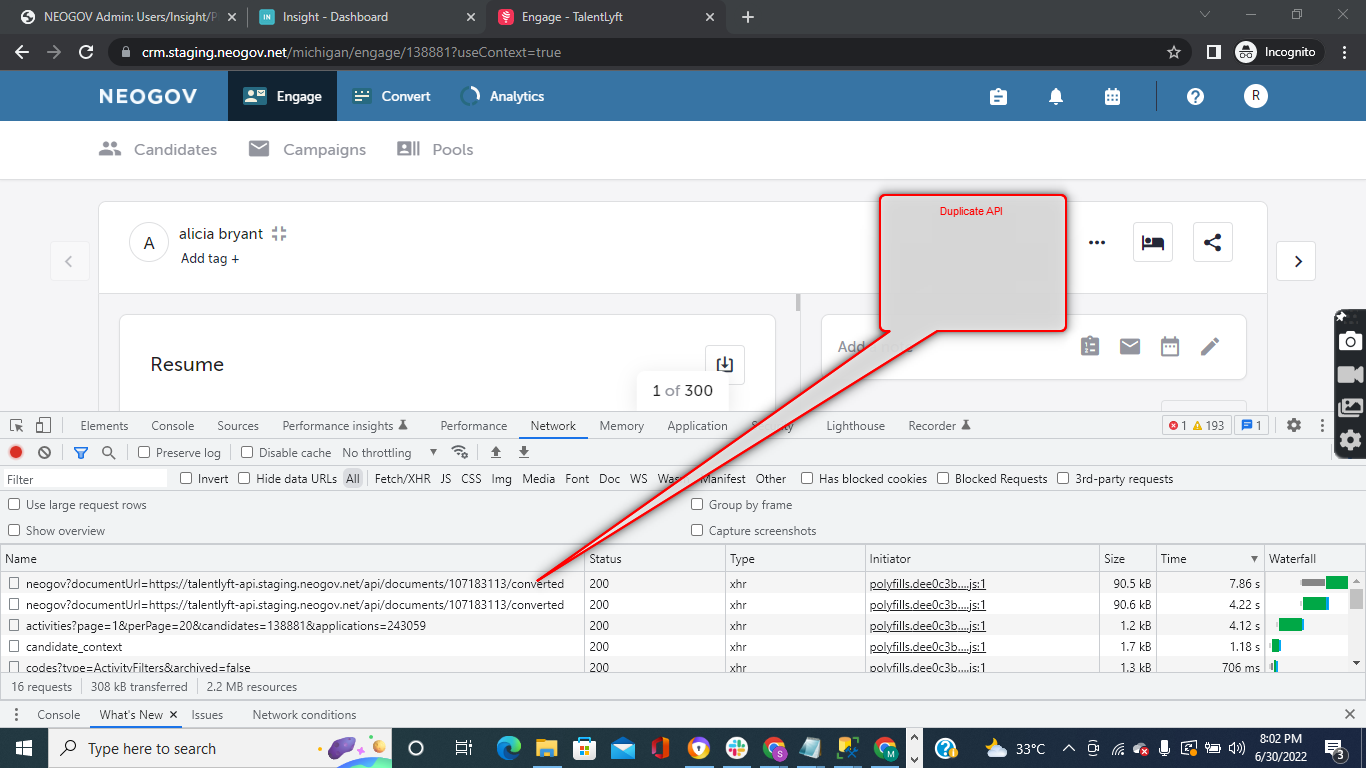1366x768 pixels.
Task: Download the resume using download icon
Action: tap(725, 364)
